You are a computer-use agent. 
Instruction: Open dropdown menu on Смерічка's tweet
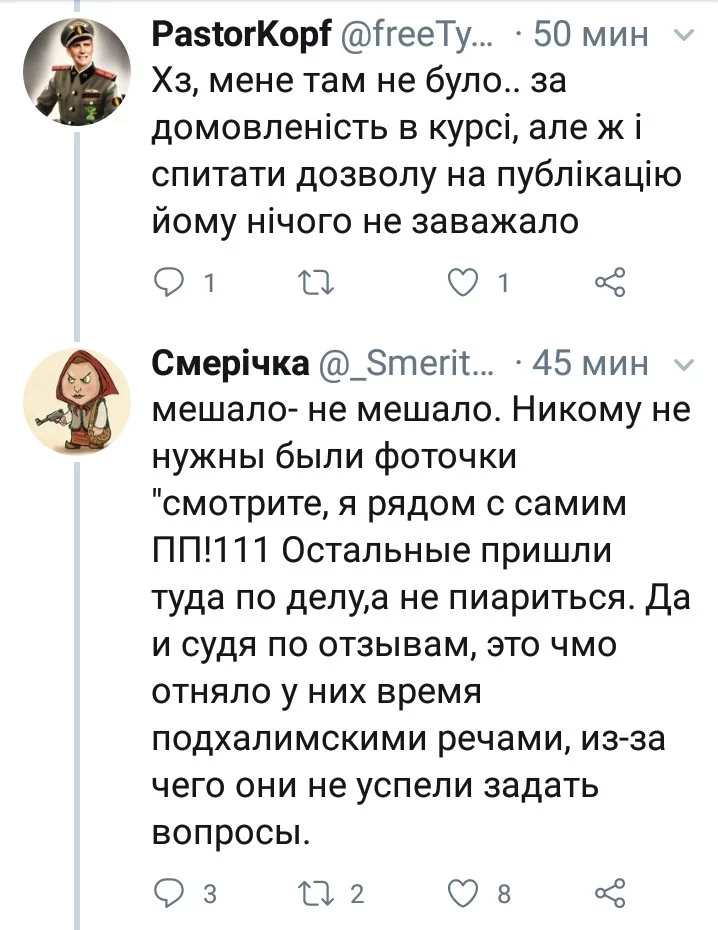685,364
